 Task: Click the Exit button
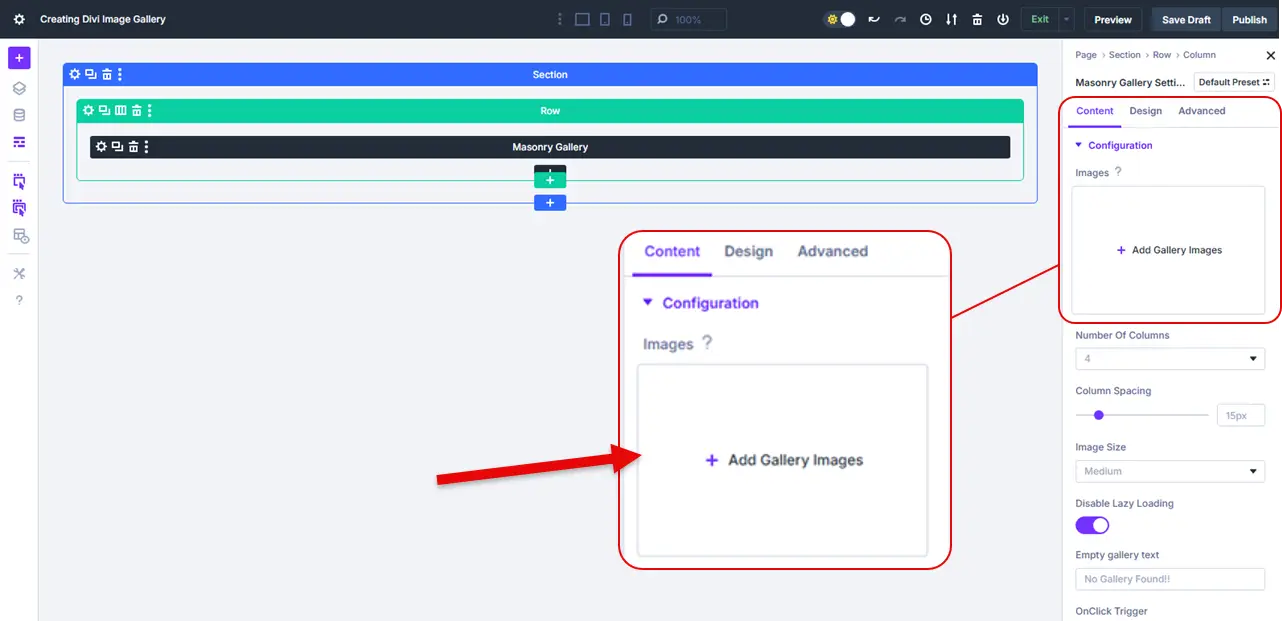[1040, 19]
